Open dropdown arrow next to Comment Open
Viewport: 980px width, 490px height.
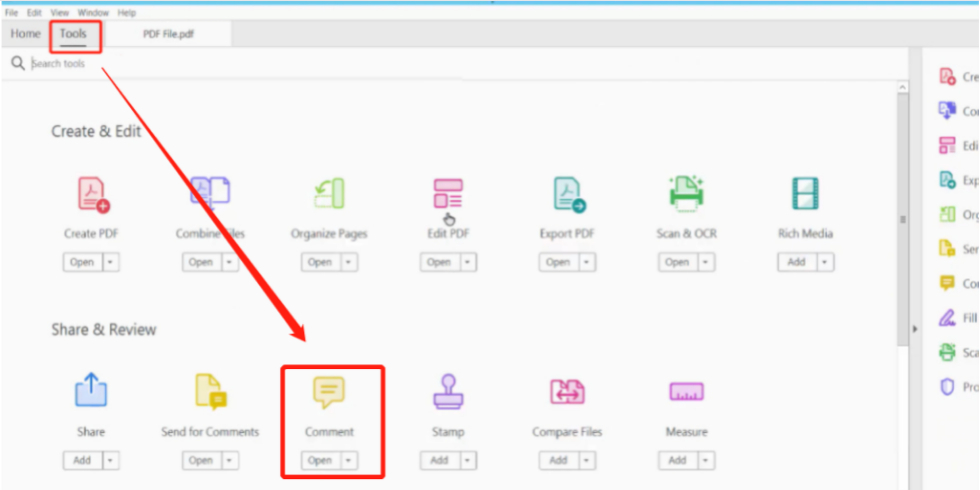point(349,460)
